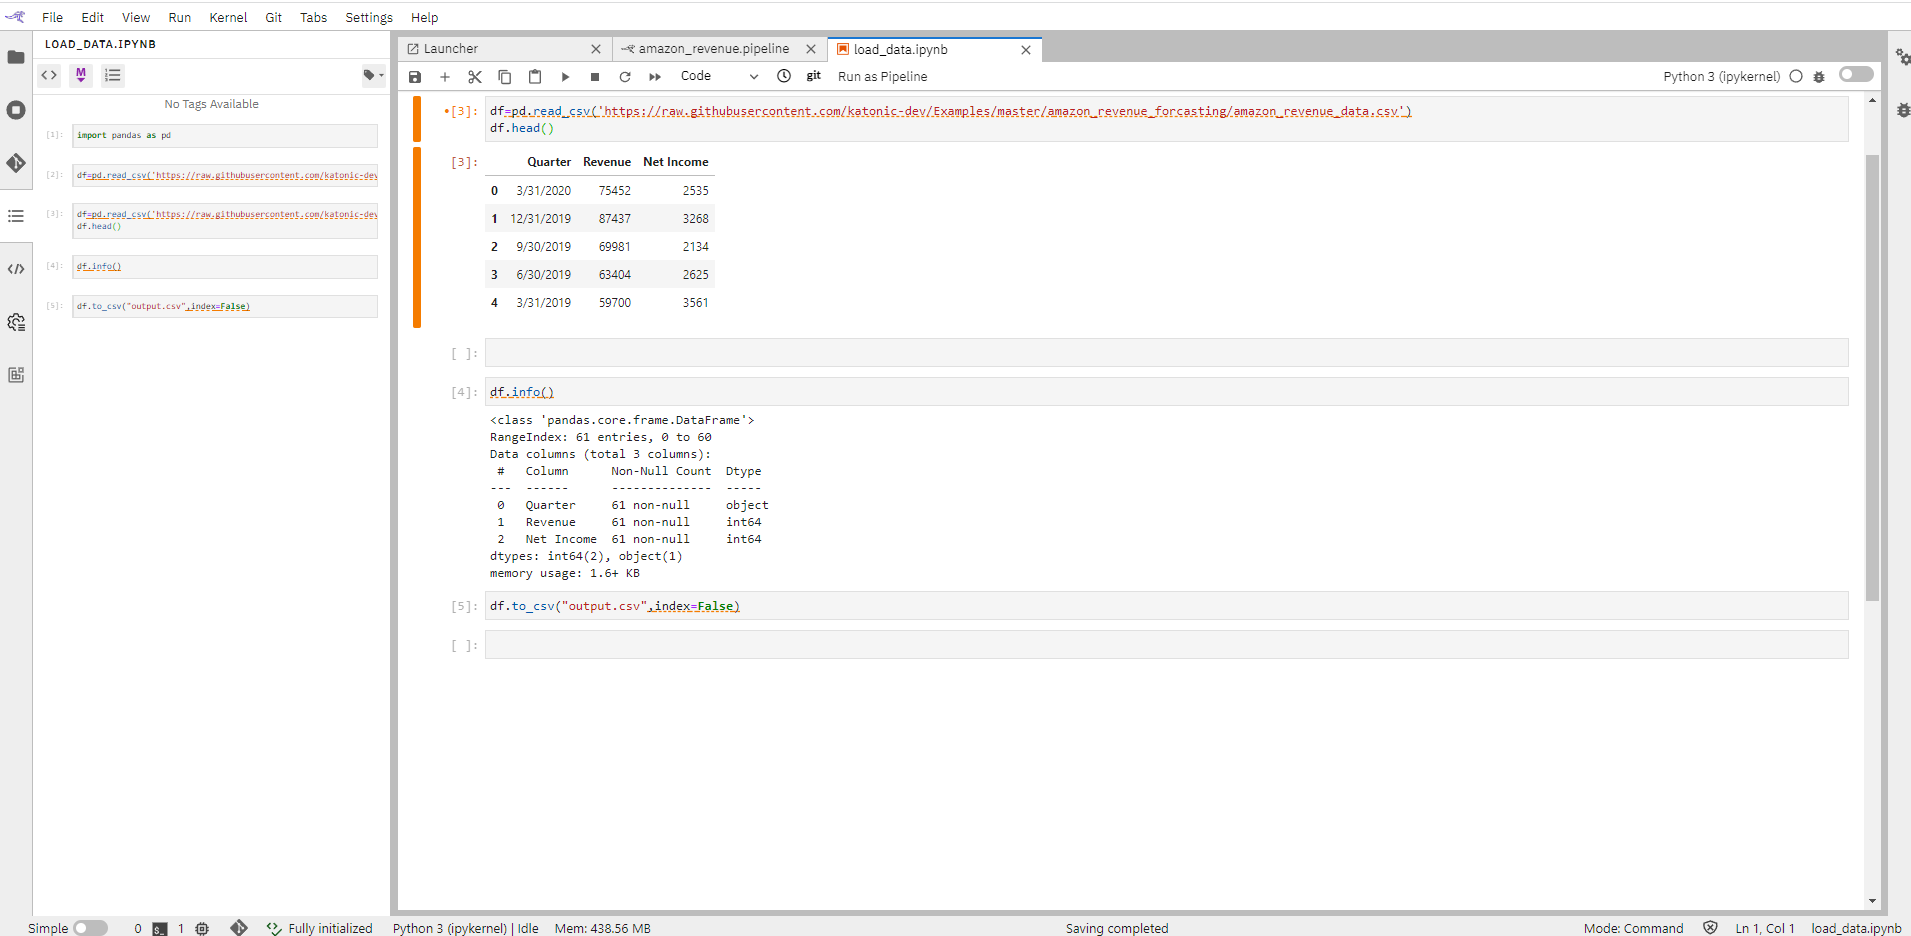Toggle Simple mode switch in status bar

click(90, 928)
